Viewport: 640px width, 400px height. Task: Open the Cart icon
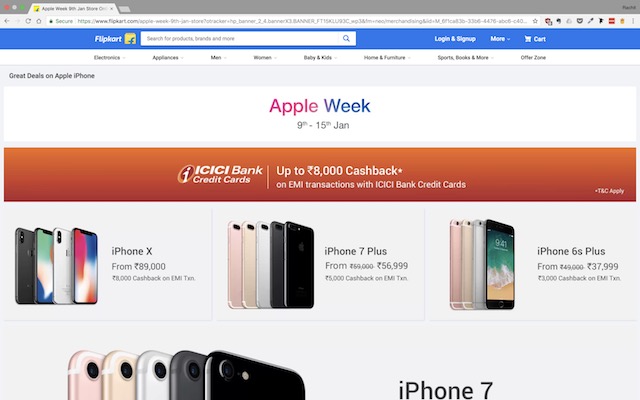tap(535, 39)
